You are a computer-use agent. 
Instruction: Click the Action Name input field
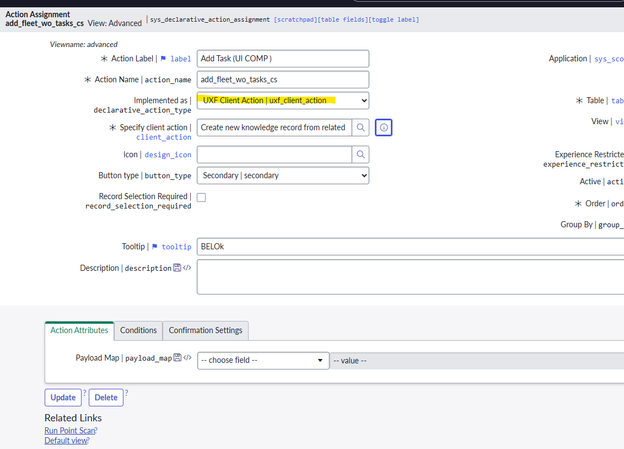tap(283, 80)
